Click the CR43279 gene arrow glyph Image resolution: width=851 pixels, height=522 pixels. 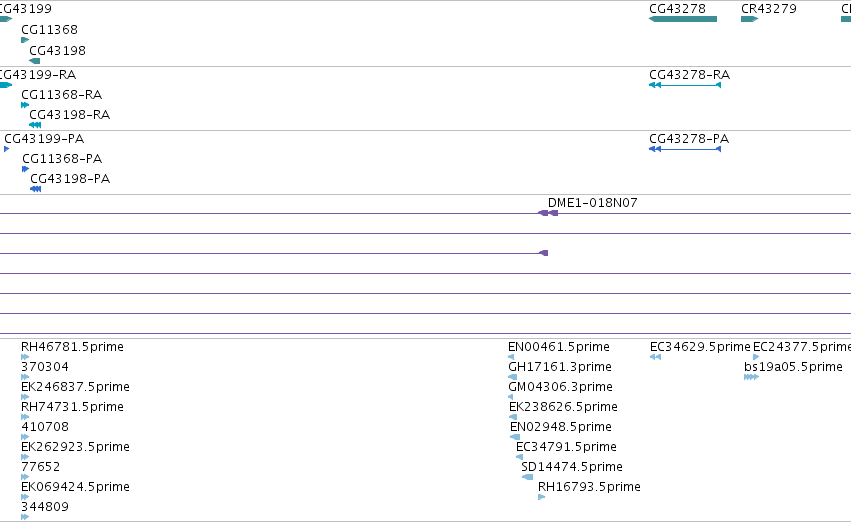750,19
